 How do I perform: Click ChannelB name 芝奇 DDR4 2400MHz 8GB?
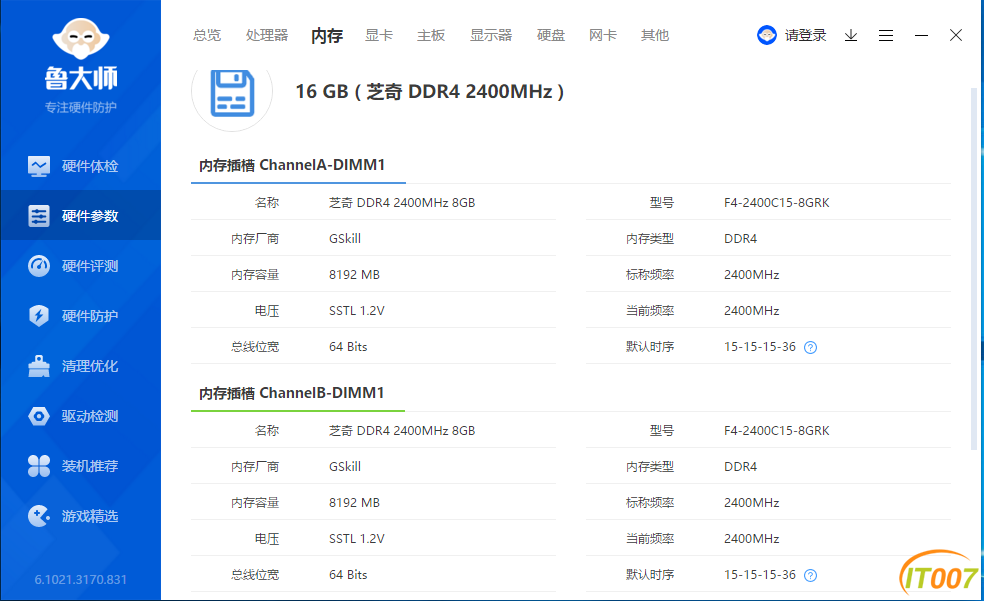tap(402, 431)
